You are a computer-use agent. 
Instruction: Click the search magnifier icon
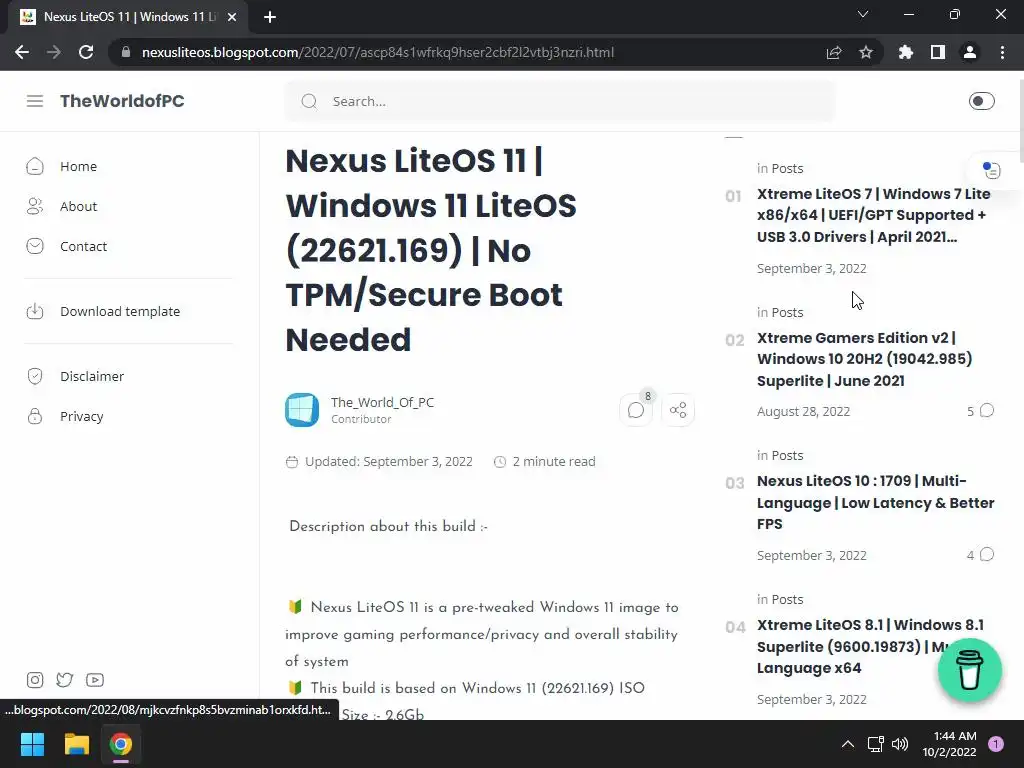[x=310, y=101]
